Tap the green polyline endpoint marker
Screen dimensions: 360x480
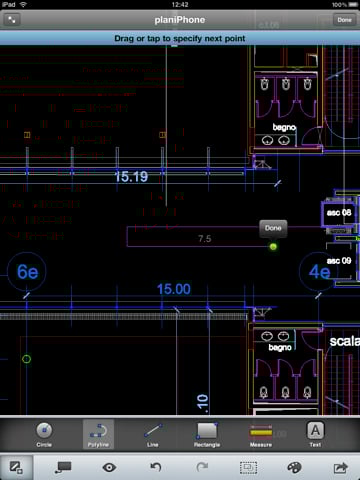273,247
